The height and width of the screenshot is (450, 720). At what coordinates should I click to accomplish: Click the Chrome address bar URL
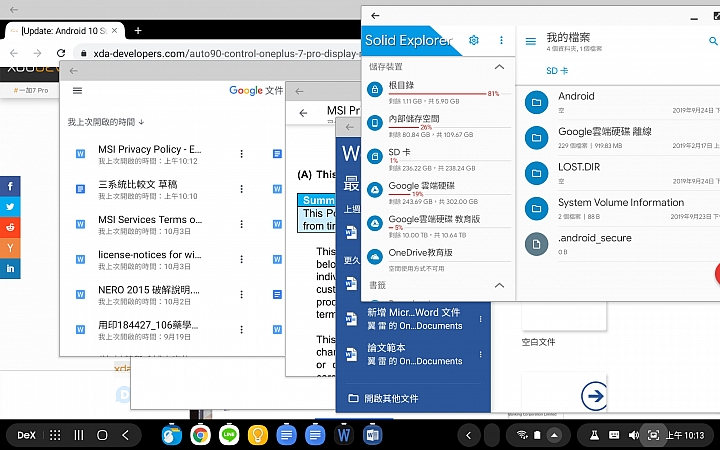[x=226, y=54]
